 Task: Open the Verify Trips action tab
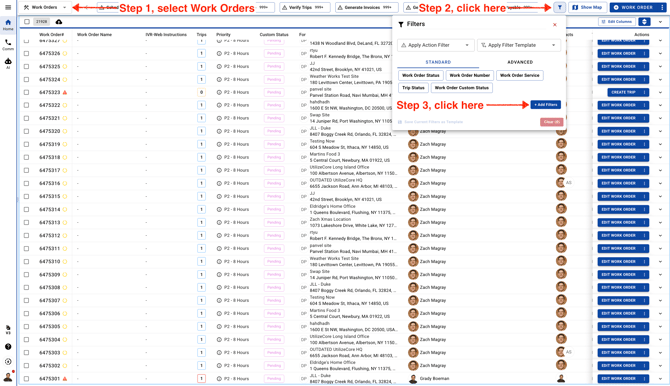click(305, 7)
